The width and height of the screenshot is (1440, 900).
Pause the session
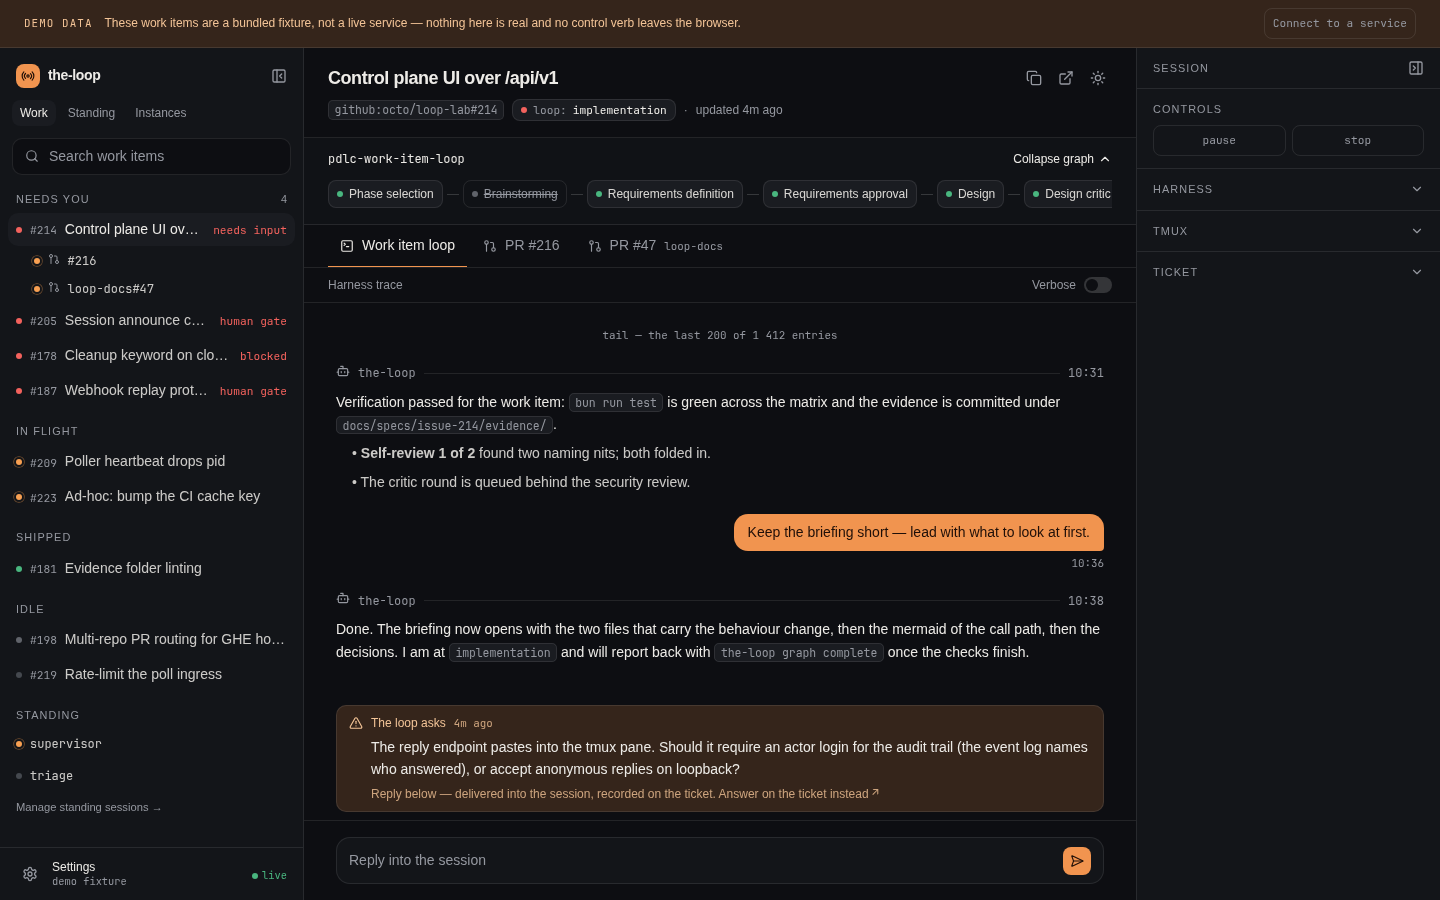click(1219, 141)
